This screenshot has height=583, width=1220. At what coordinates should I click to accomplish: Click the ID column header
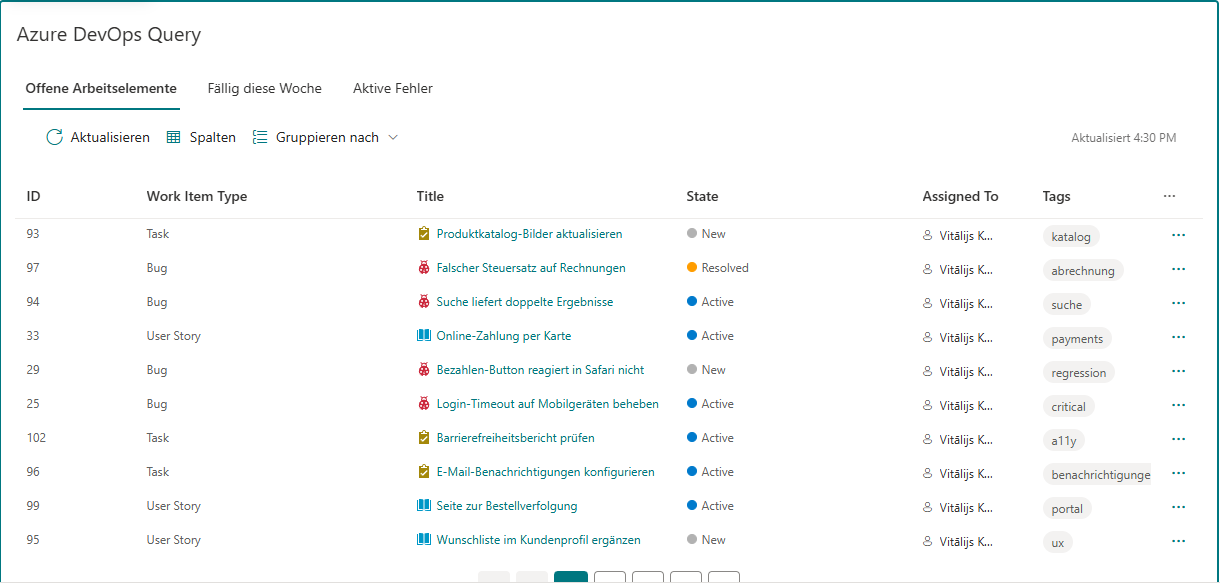pos(33,196)
